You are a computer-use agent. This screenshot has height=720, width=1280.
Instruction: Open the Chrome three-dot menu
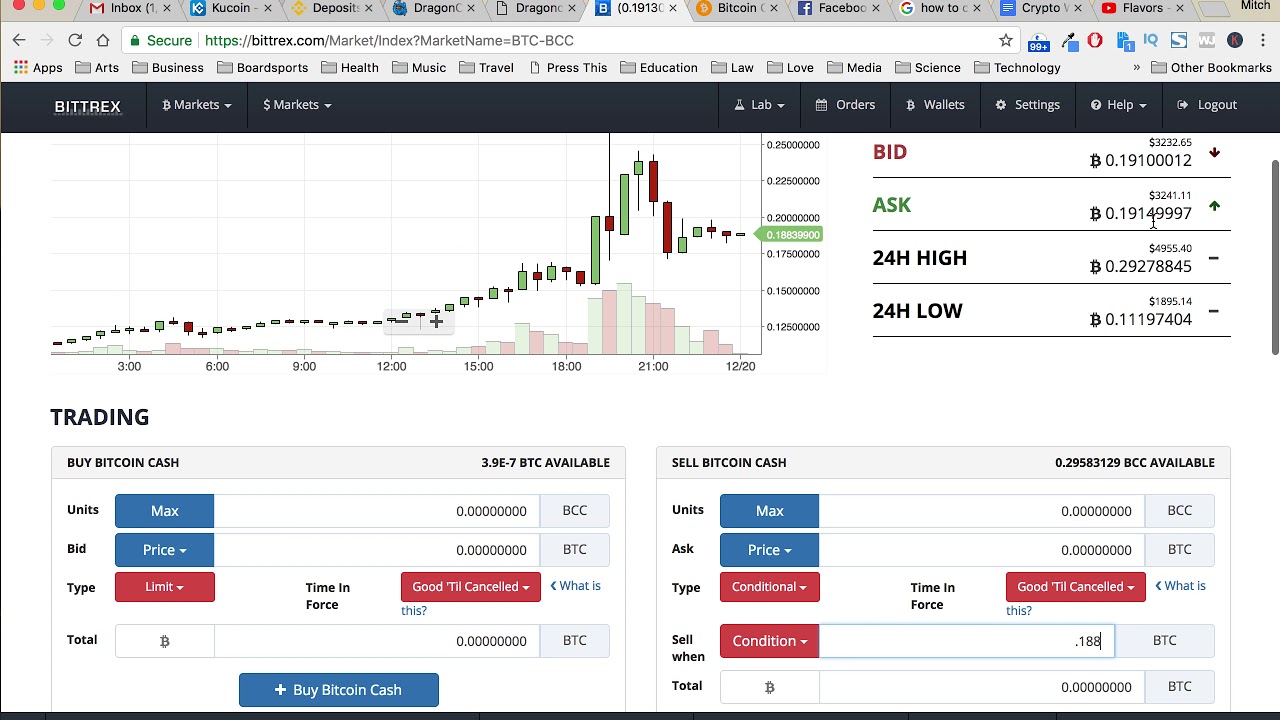[1262, 40]
